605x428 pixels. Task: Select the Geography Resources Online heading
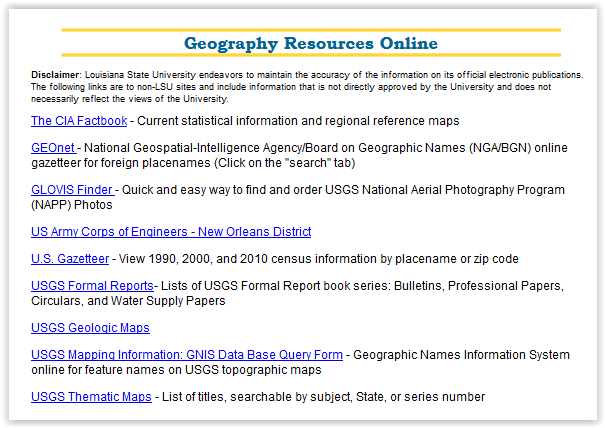pos(311,44)
